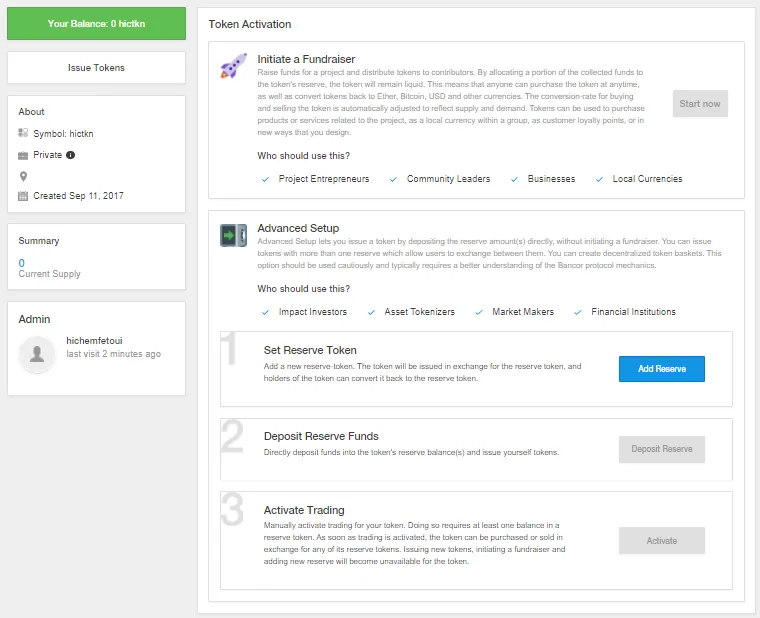Click the Market Makers label
Viewport: 760px width, 618px height.
[522, 312]
